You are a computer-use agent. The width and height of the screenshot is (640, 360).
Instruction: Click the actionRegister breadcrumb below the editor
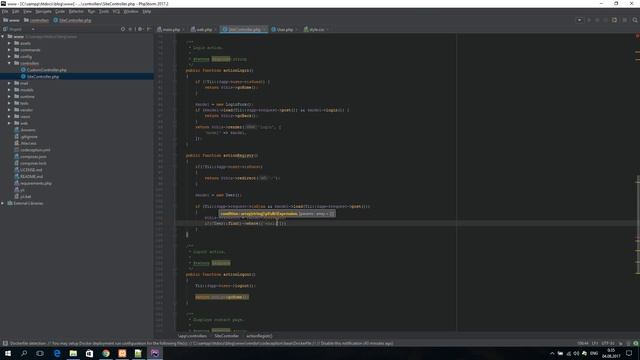point(259,336)
